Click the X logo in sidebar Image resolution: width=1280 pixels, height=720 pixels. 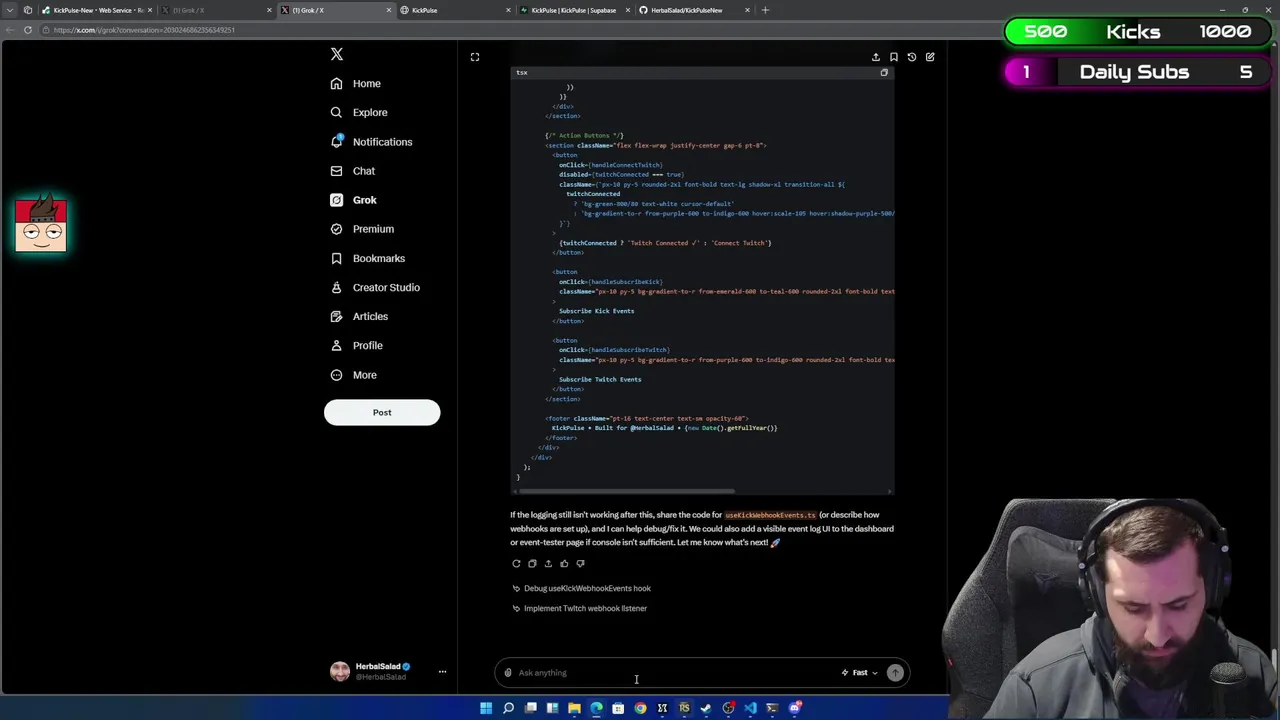tap(337, 54)
